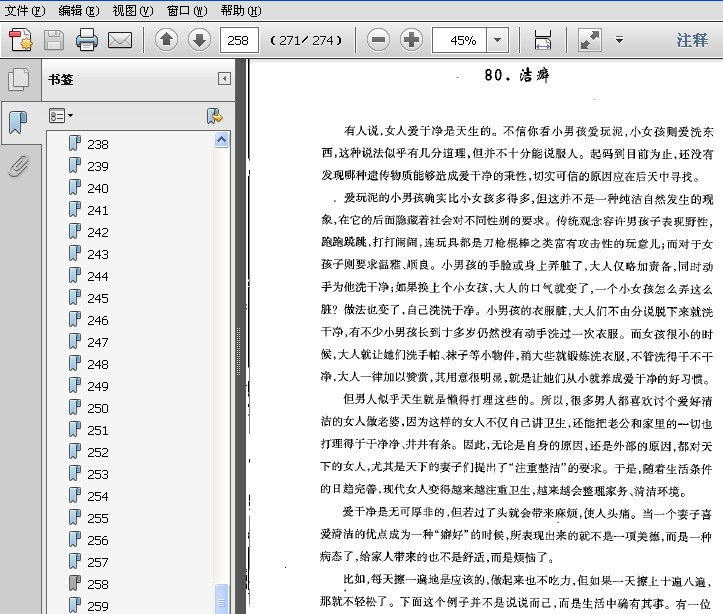Go to previous page with up arrow
The height and width of the screenshot is (614, 723).
pos(166,40)
